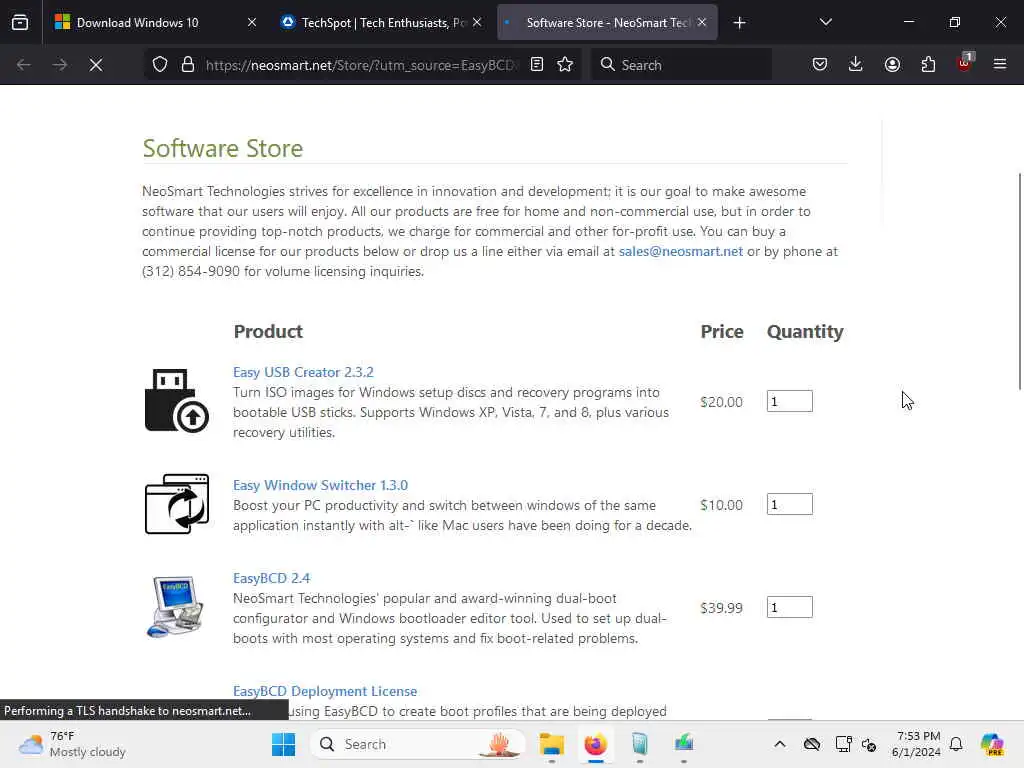1024x768 pixels.
Task: Click the taskbar Search box
Action: 418,744
